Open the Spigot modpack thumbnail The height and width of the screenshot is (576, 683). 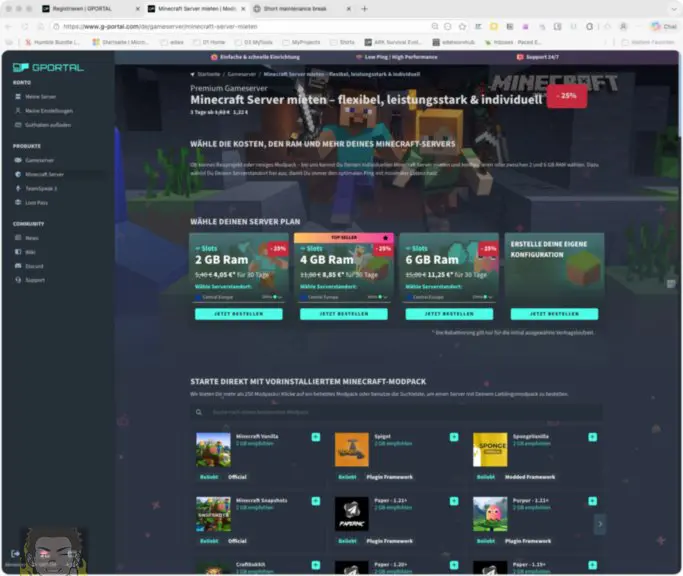pos(352,450)
